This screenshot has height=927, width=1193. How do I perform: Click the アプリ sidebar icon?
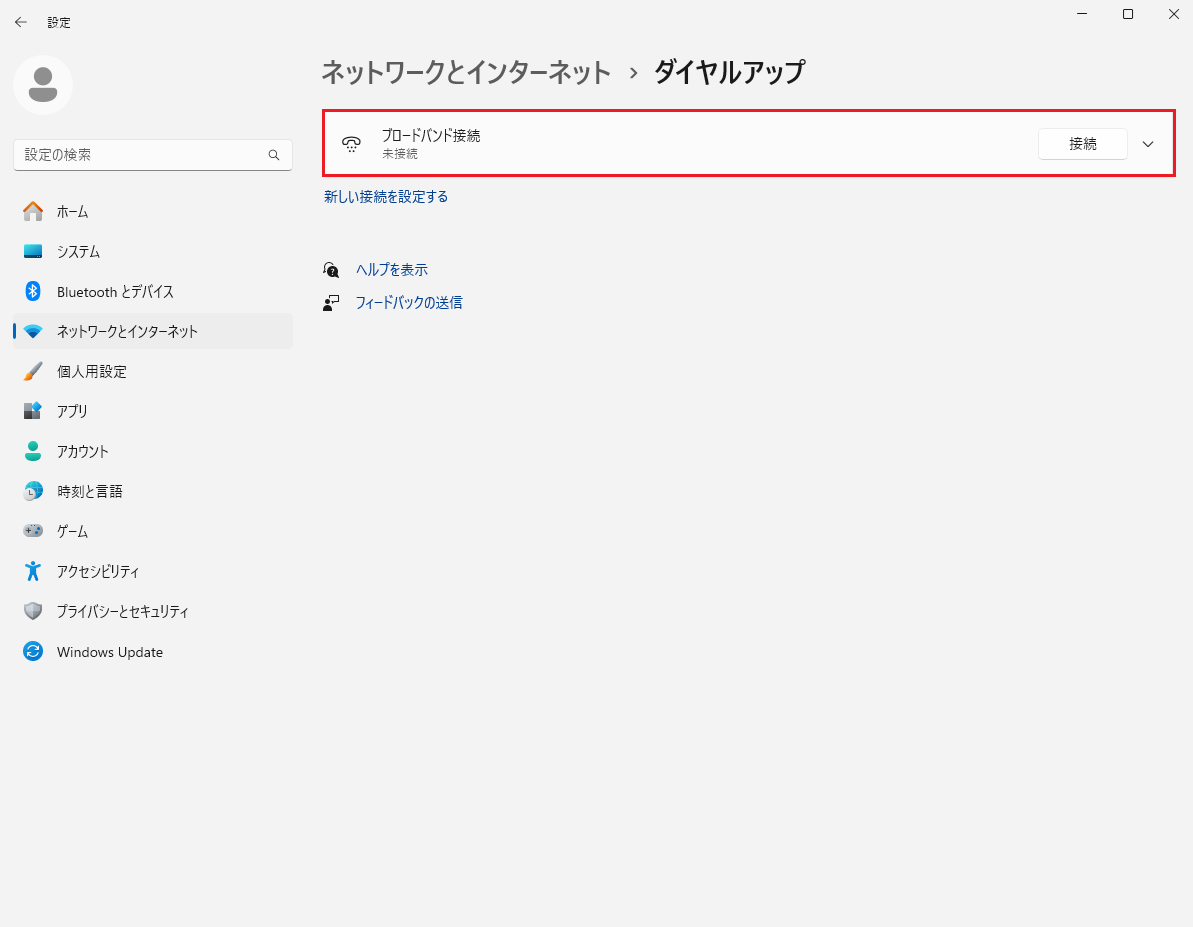coord(31,411)
